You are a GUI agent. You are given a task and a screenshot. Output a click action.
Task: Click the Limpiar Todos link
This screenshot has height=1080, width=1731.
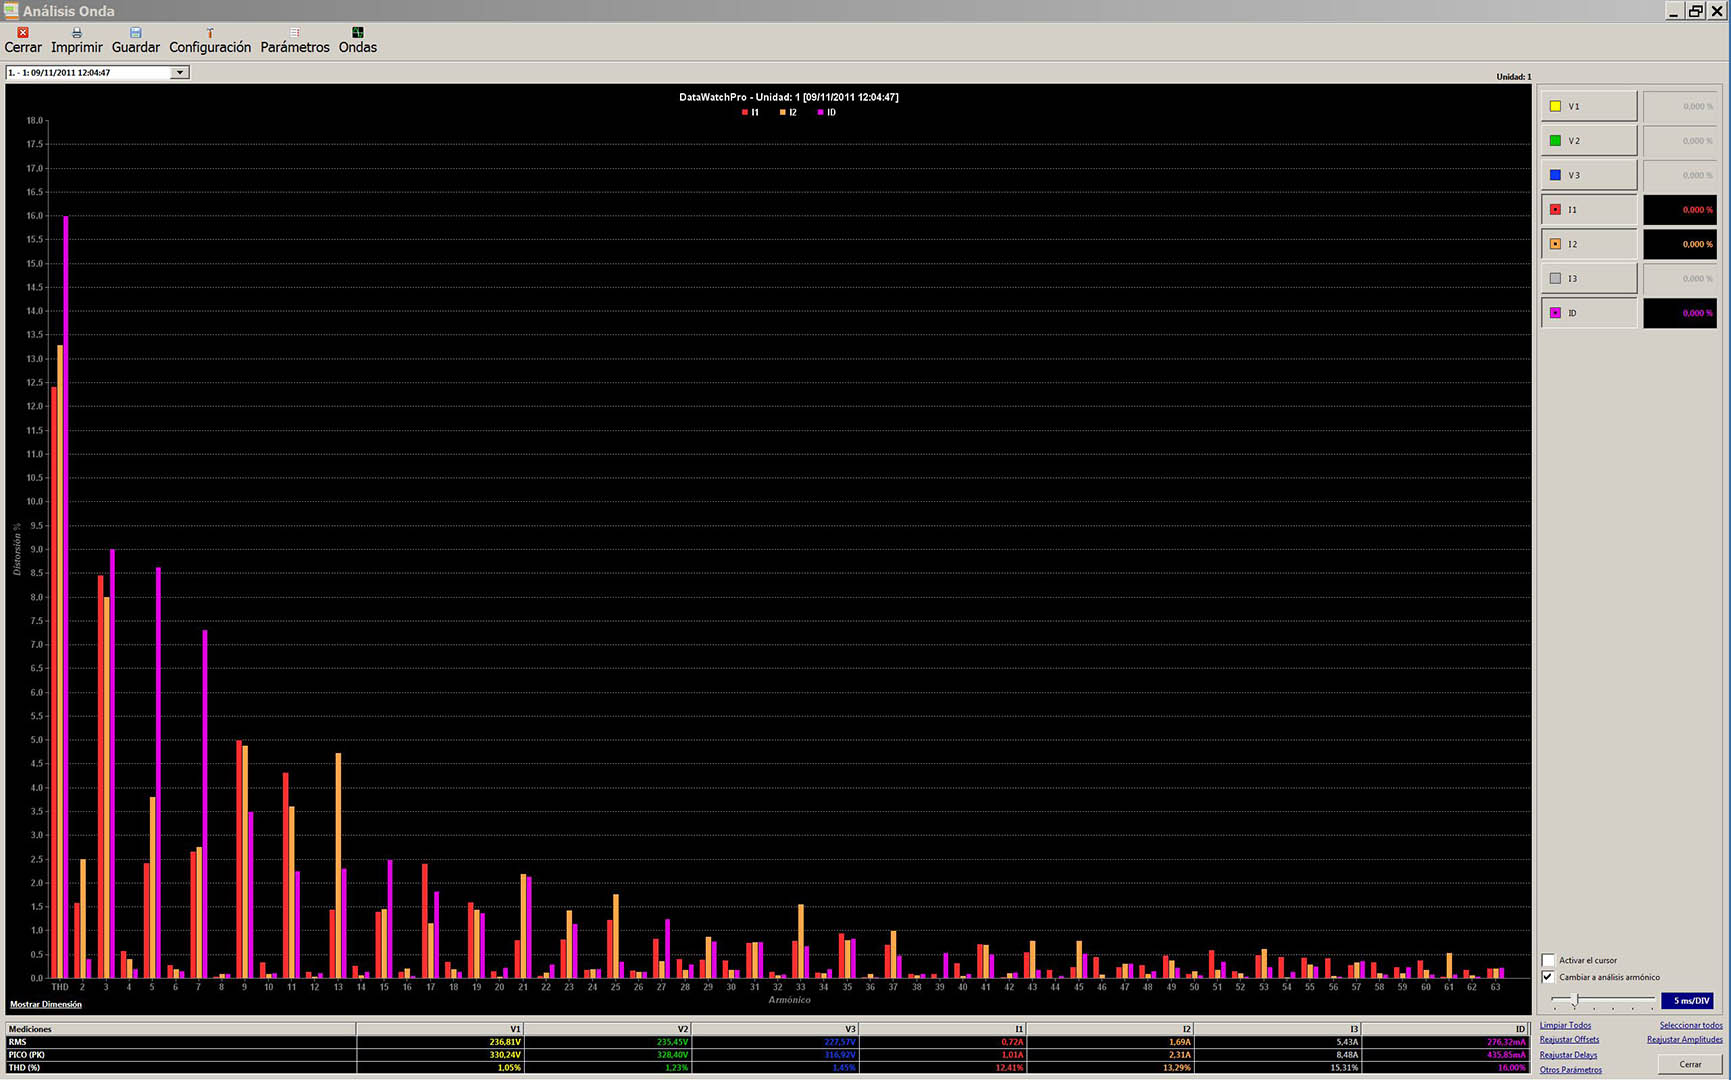coord(1565,1025)
